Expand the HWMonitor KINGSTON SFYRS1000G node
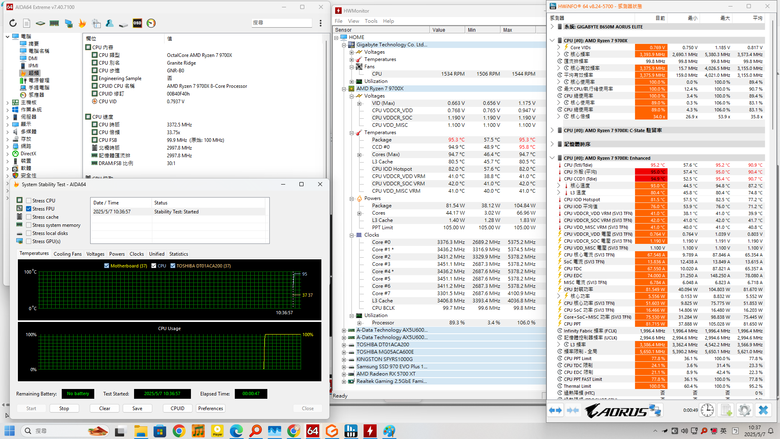 [344, 359]
